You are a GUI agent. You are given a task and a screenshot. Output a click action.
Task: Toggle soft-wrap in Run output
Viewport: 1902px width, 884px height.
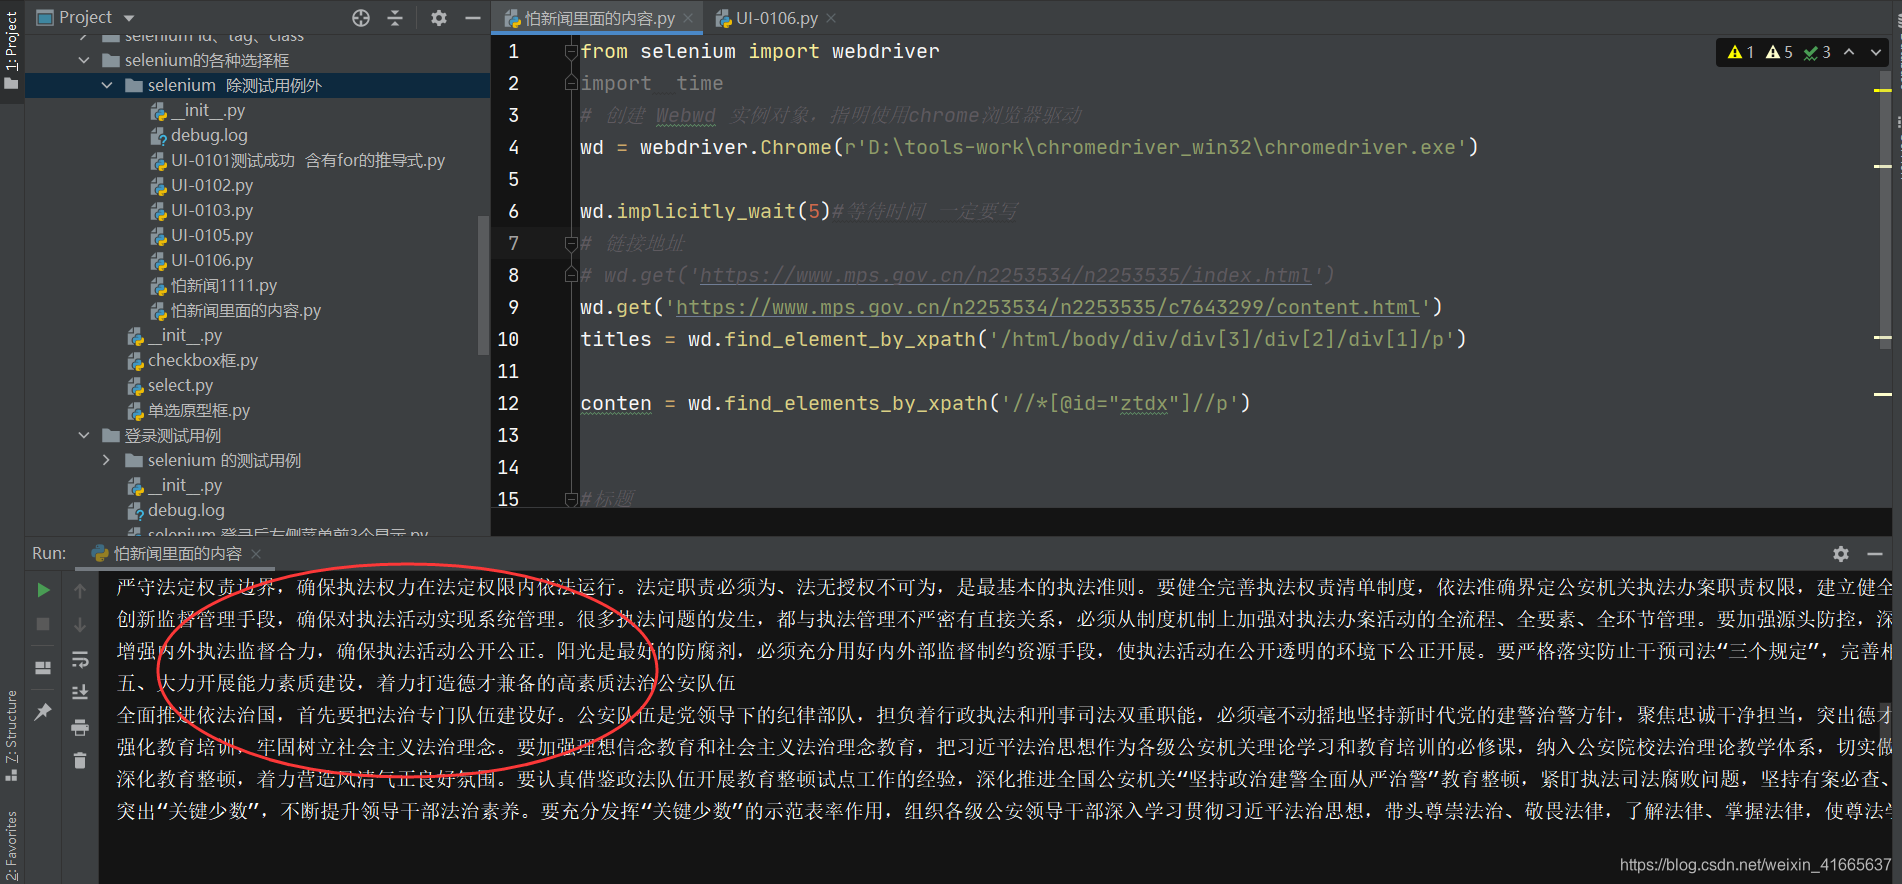point(80,659)
